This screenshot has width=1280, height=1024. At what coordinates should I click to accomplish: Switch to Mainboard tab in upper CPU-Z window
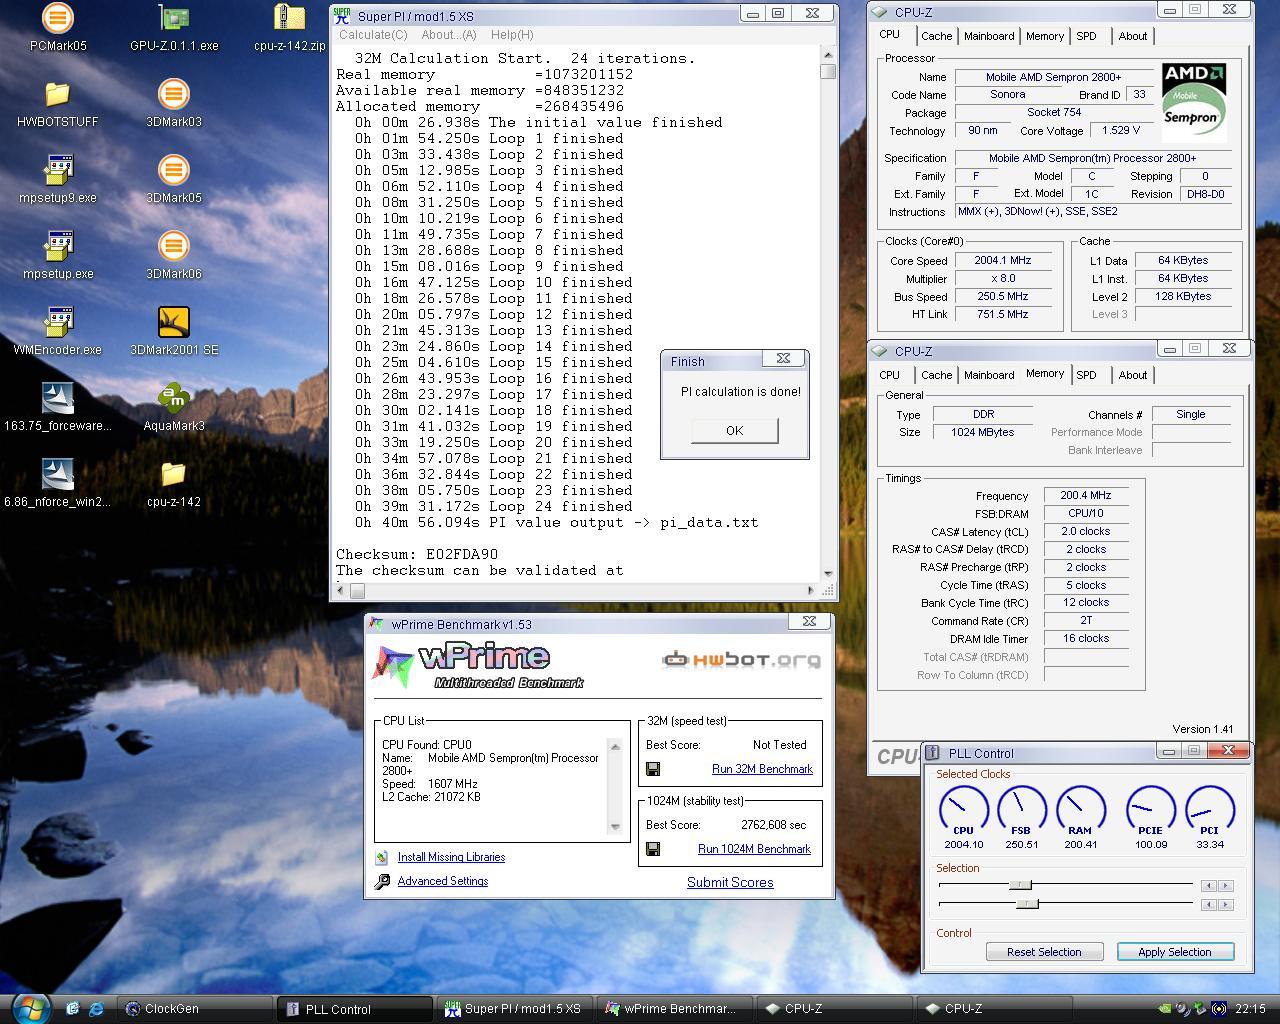pos(989,36)
